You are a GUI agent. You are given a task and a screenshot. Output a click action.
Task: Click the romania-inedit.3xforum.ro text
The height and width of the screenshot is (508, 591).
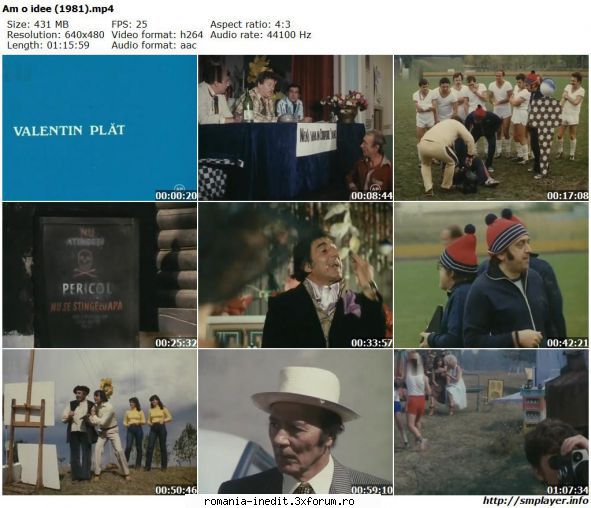pyautogui.click(x=279, y=501)
